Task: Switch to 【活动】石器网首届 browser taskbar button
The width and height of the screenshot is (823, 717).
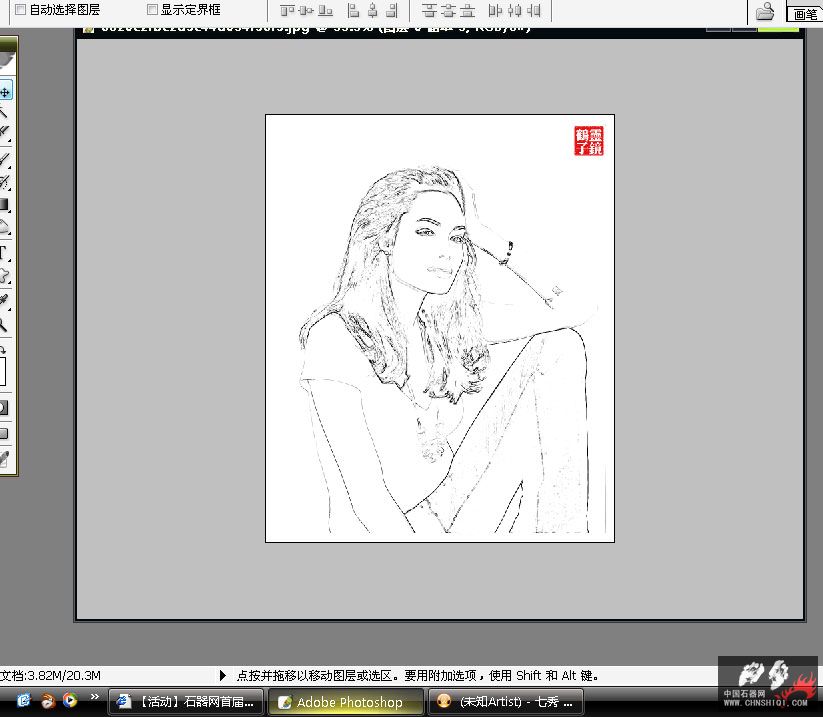Action: [x=186, y=702]
